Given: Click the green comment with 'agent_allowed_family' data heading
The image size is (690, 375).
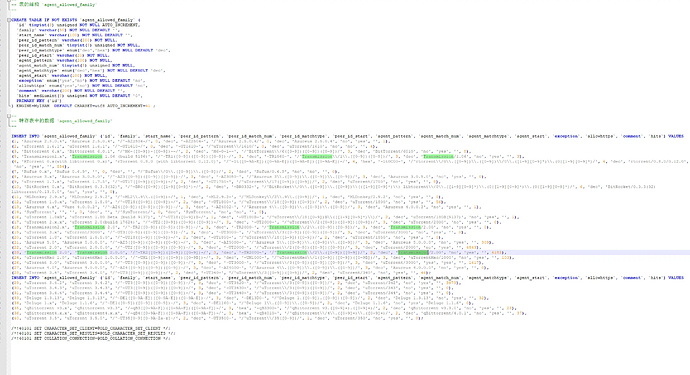Looking at the screenshot, I should pyautogui.click(x=62, y=121).
